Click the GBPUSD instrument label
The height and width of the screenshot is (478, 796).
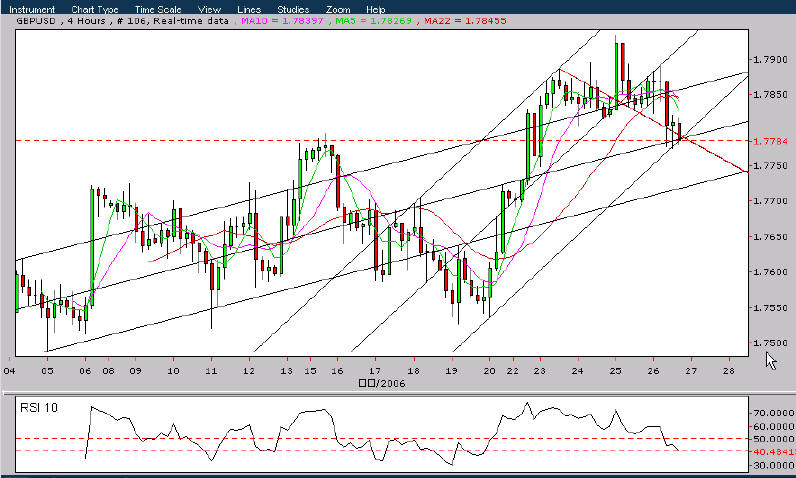[x=36, y=21]
